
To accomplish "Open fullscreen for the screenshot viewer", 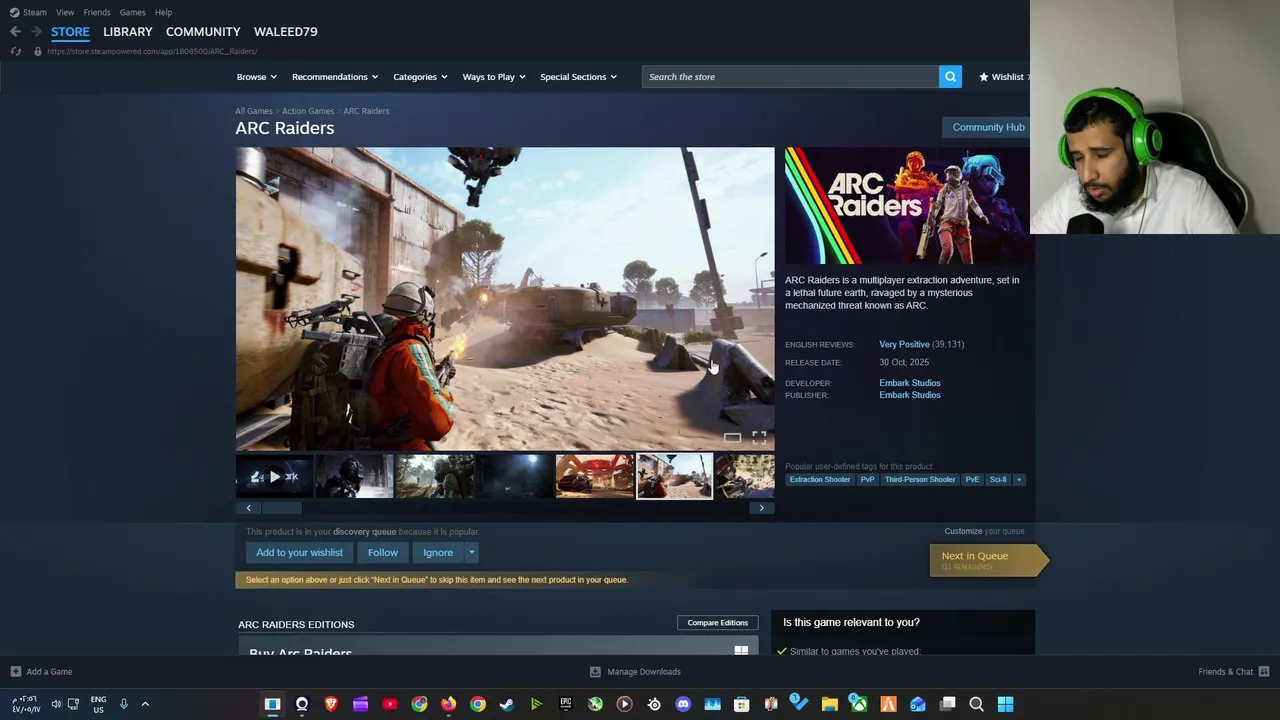I will pyautogui.click(x=759, y=437).
